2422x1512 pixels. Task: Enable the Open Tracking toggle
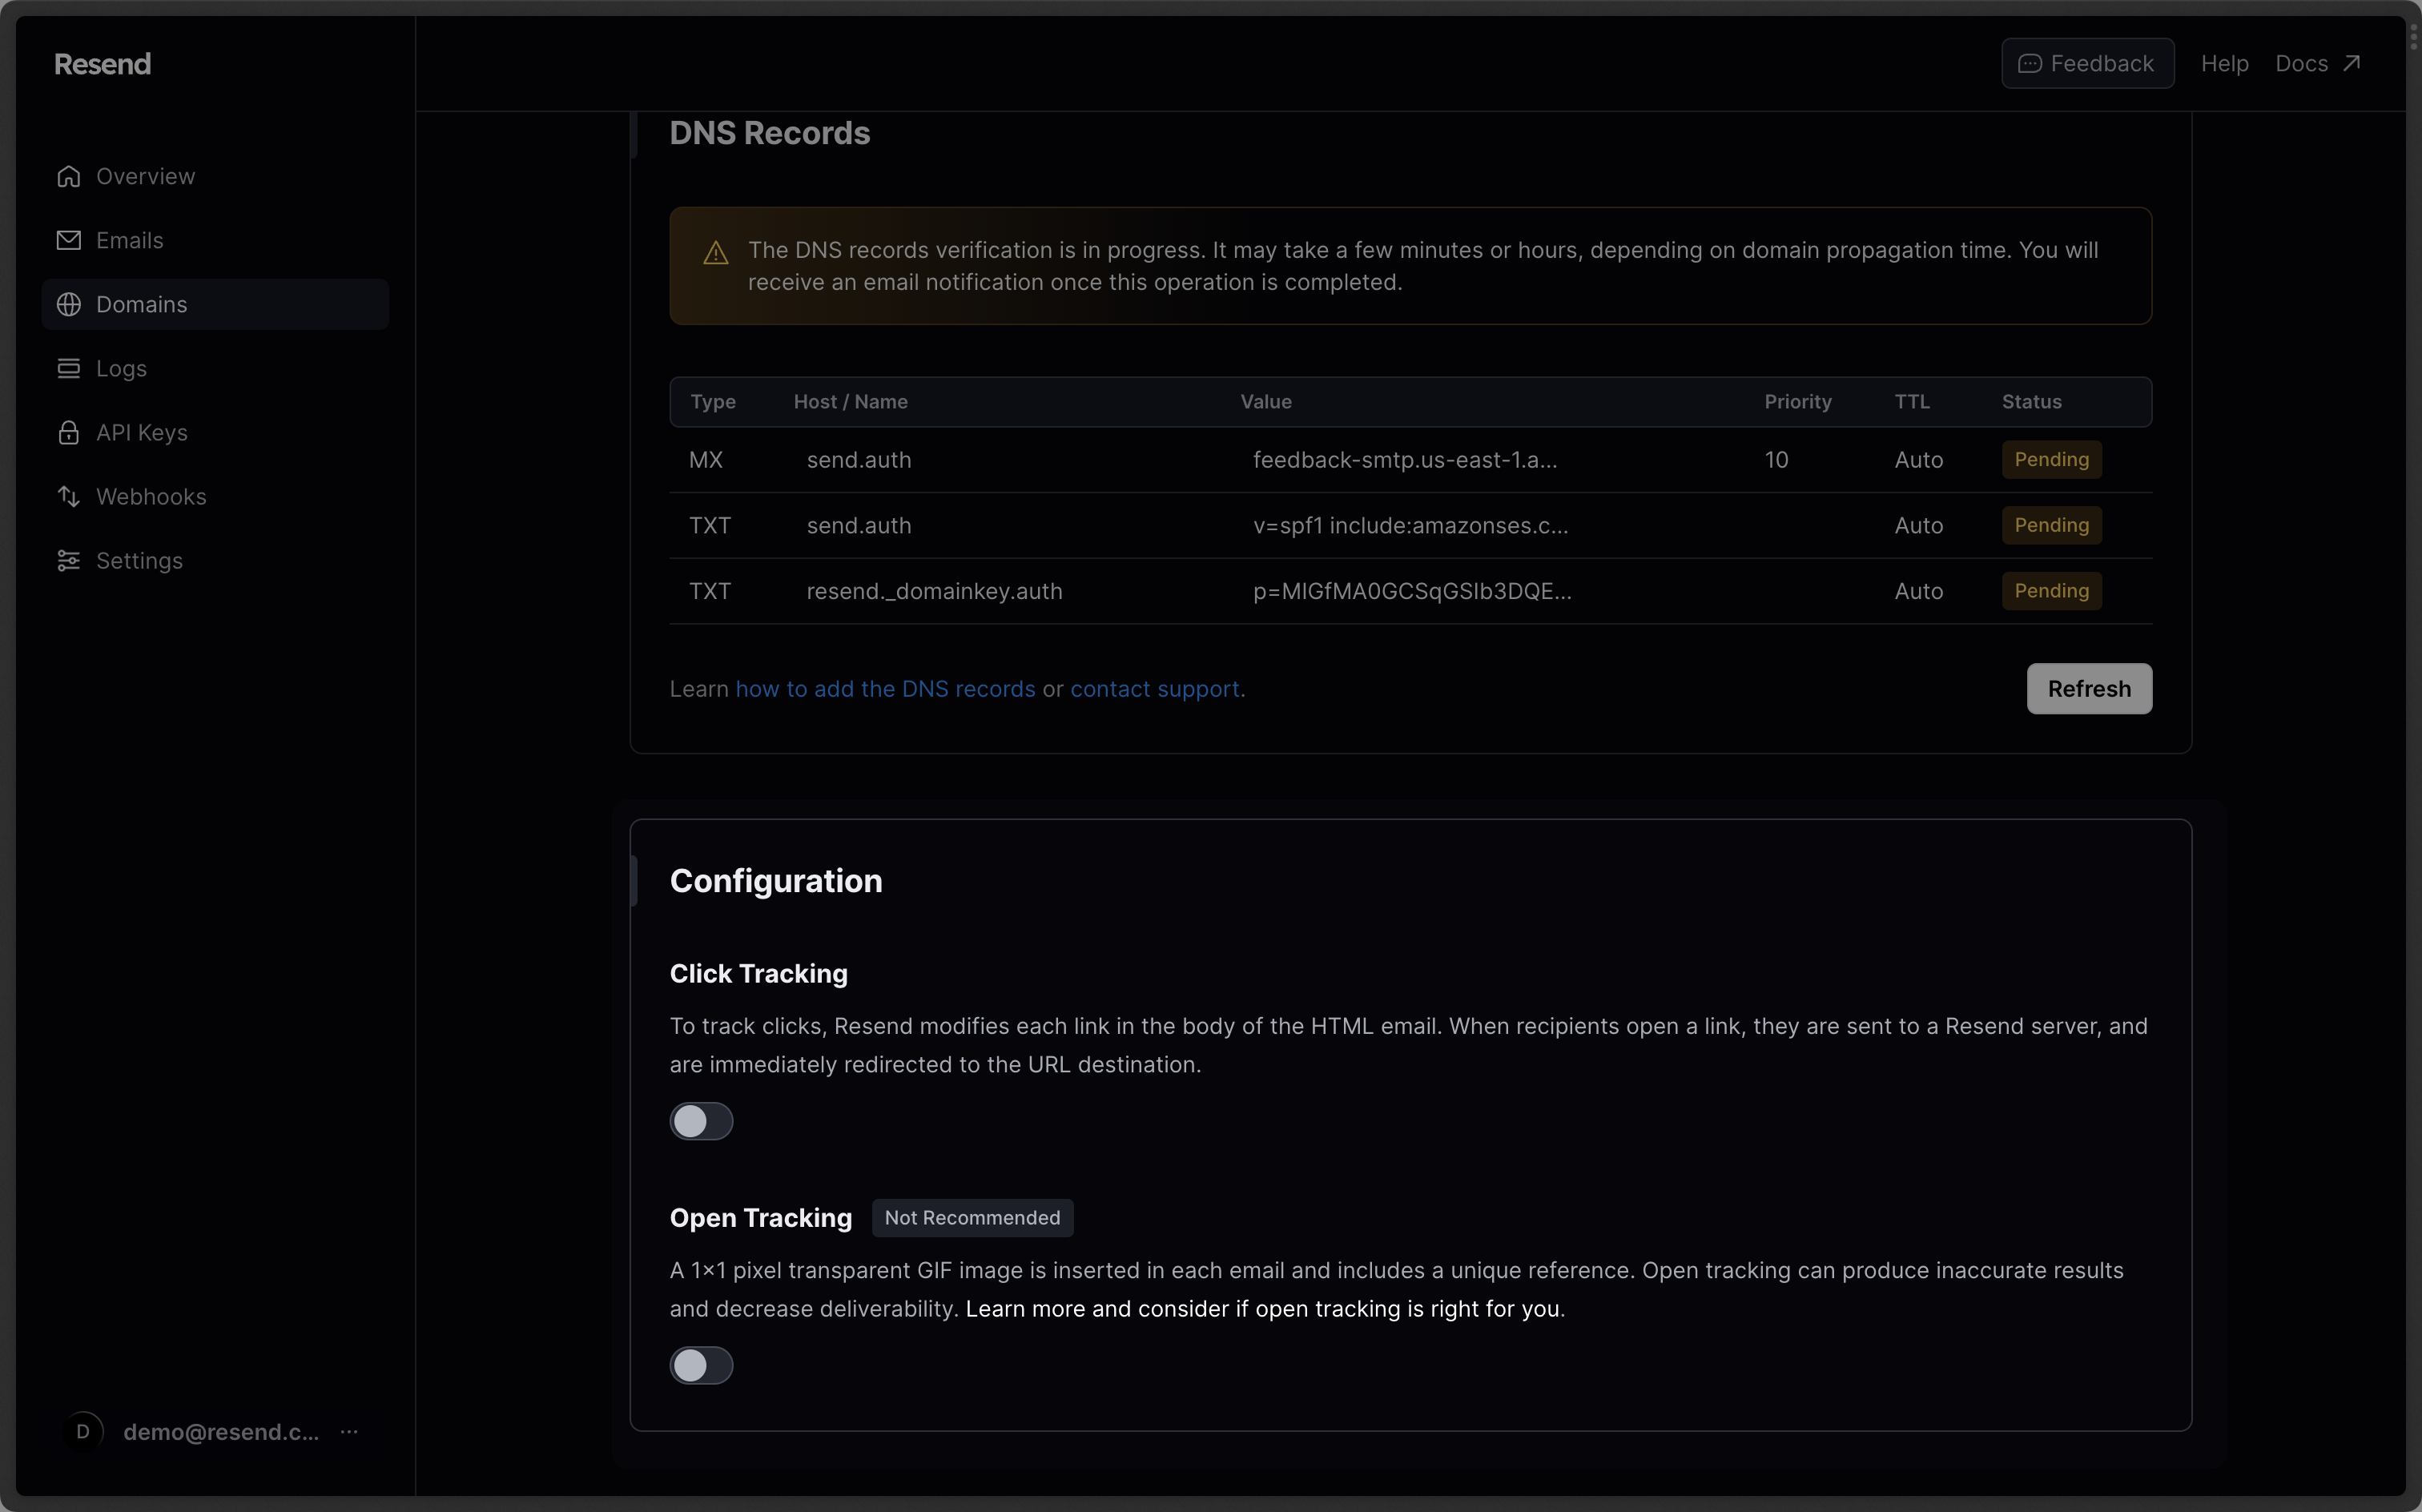coord(701,1365)
